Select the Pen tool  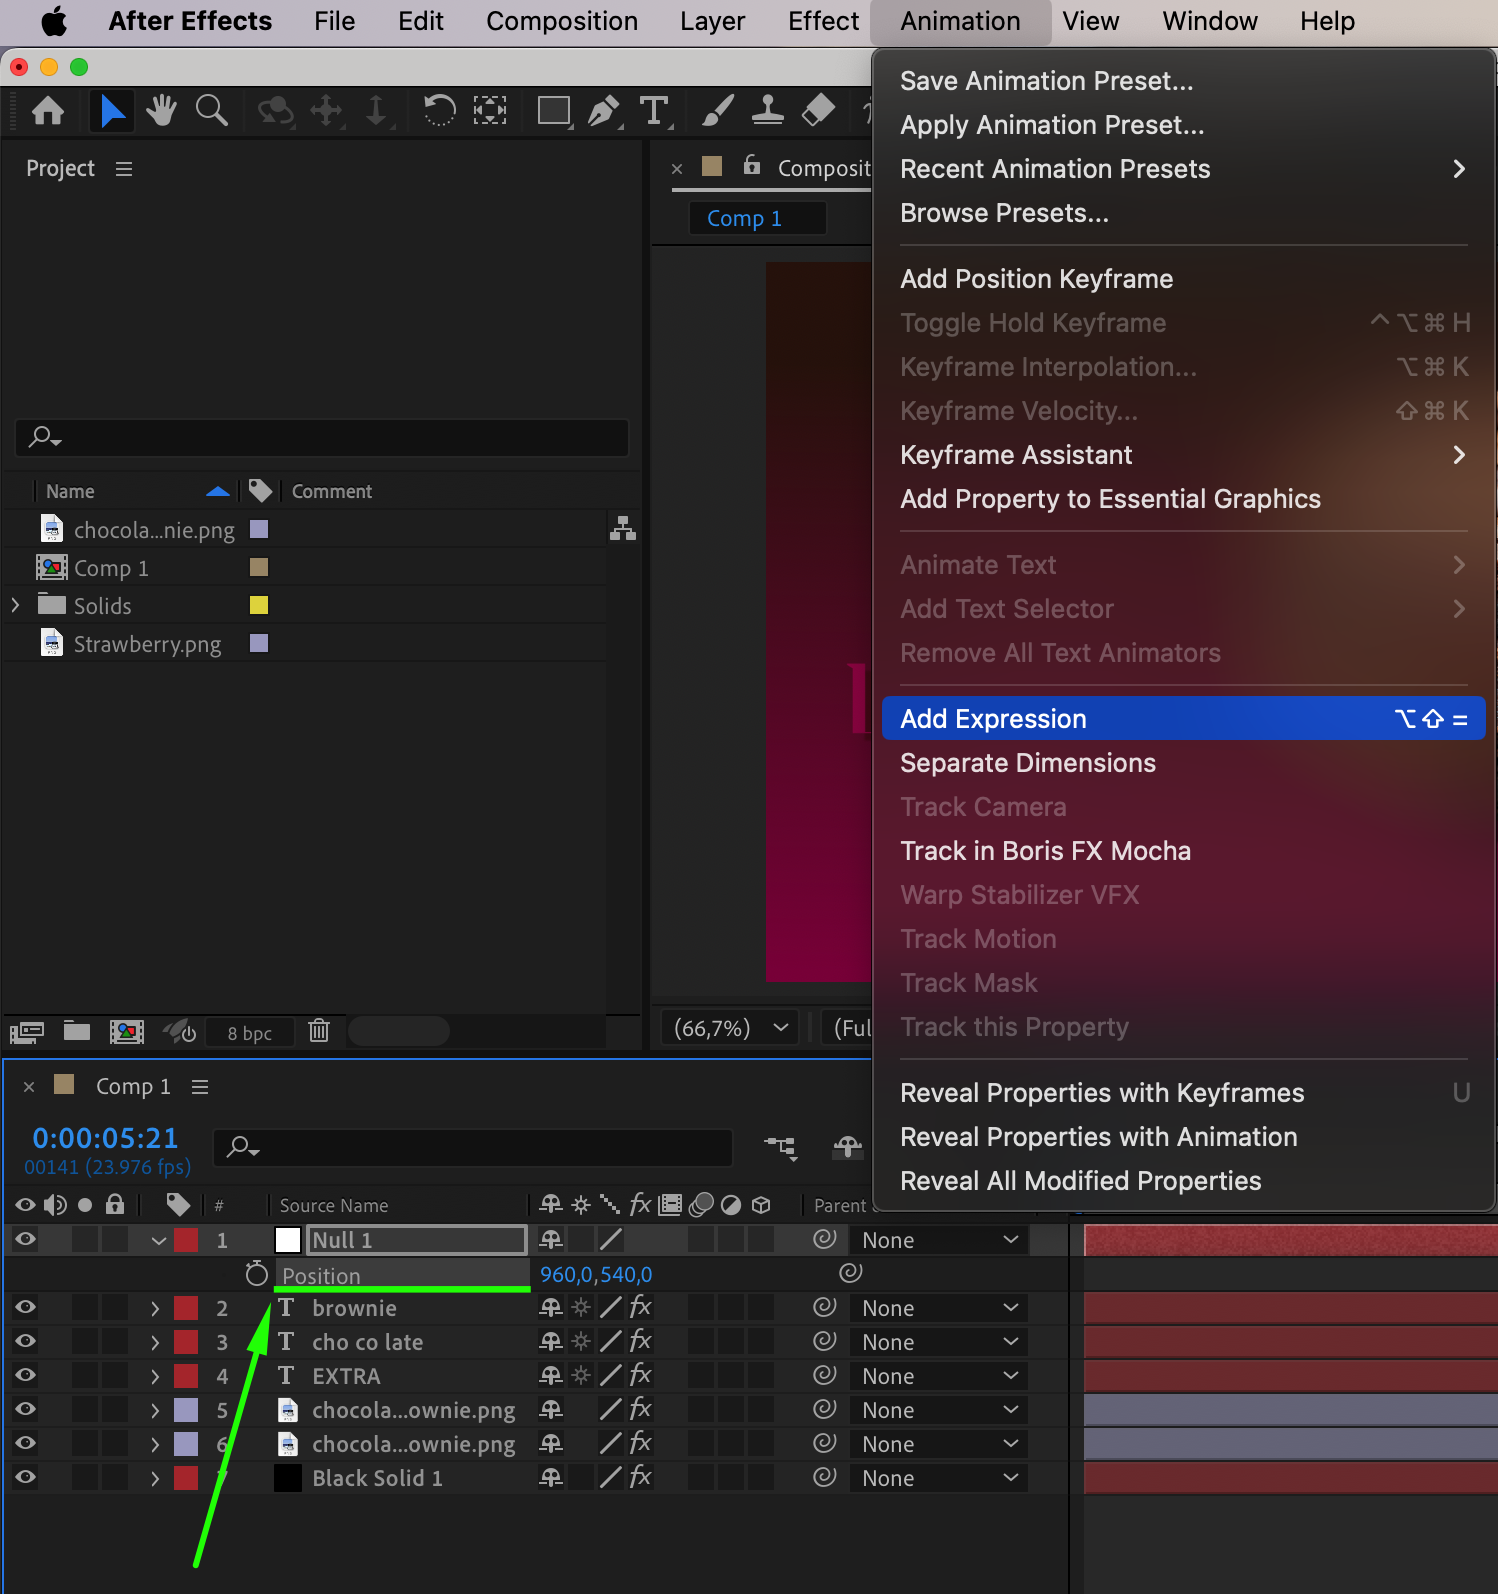pos(603,110)
